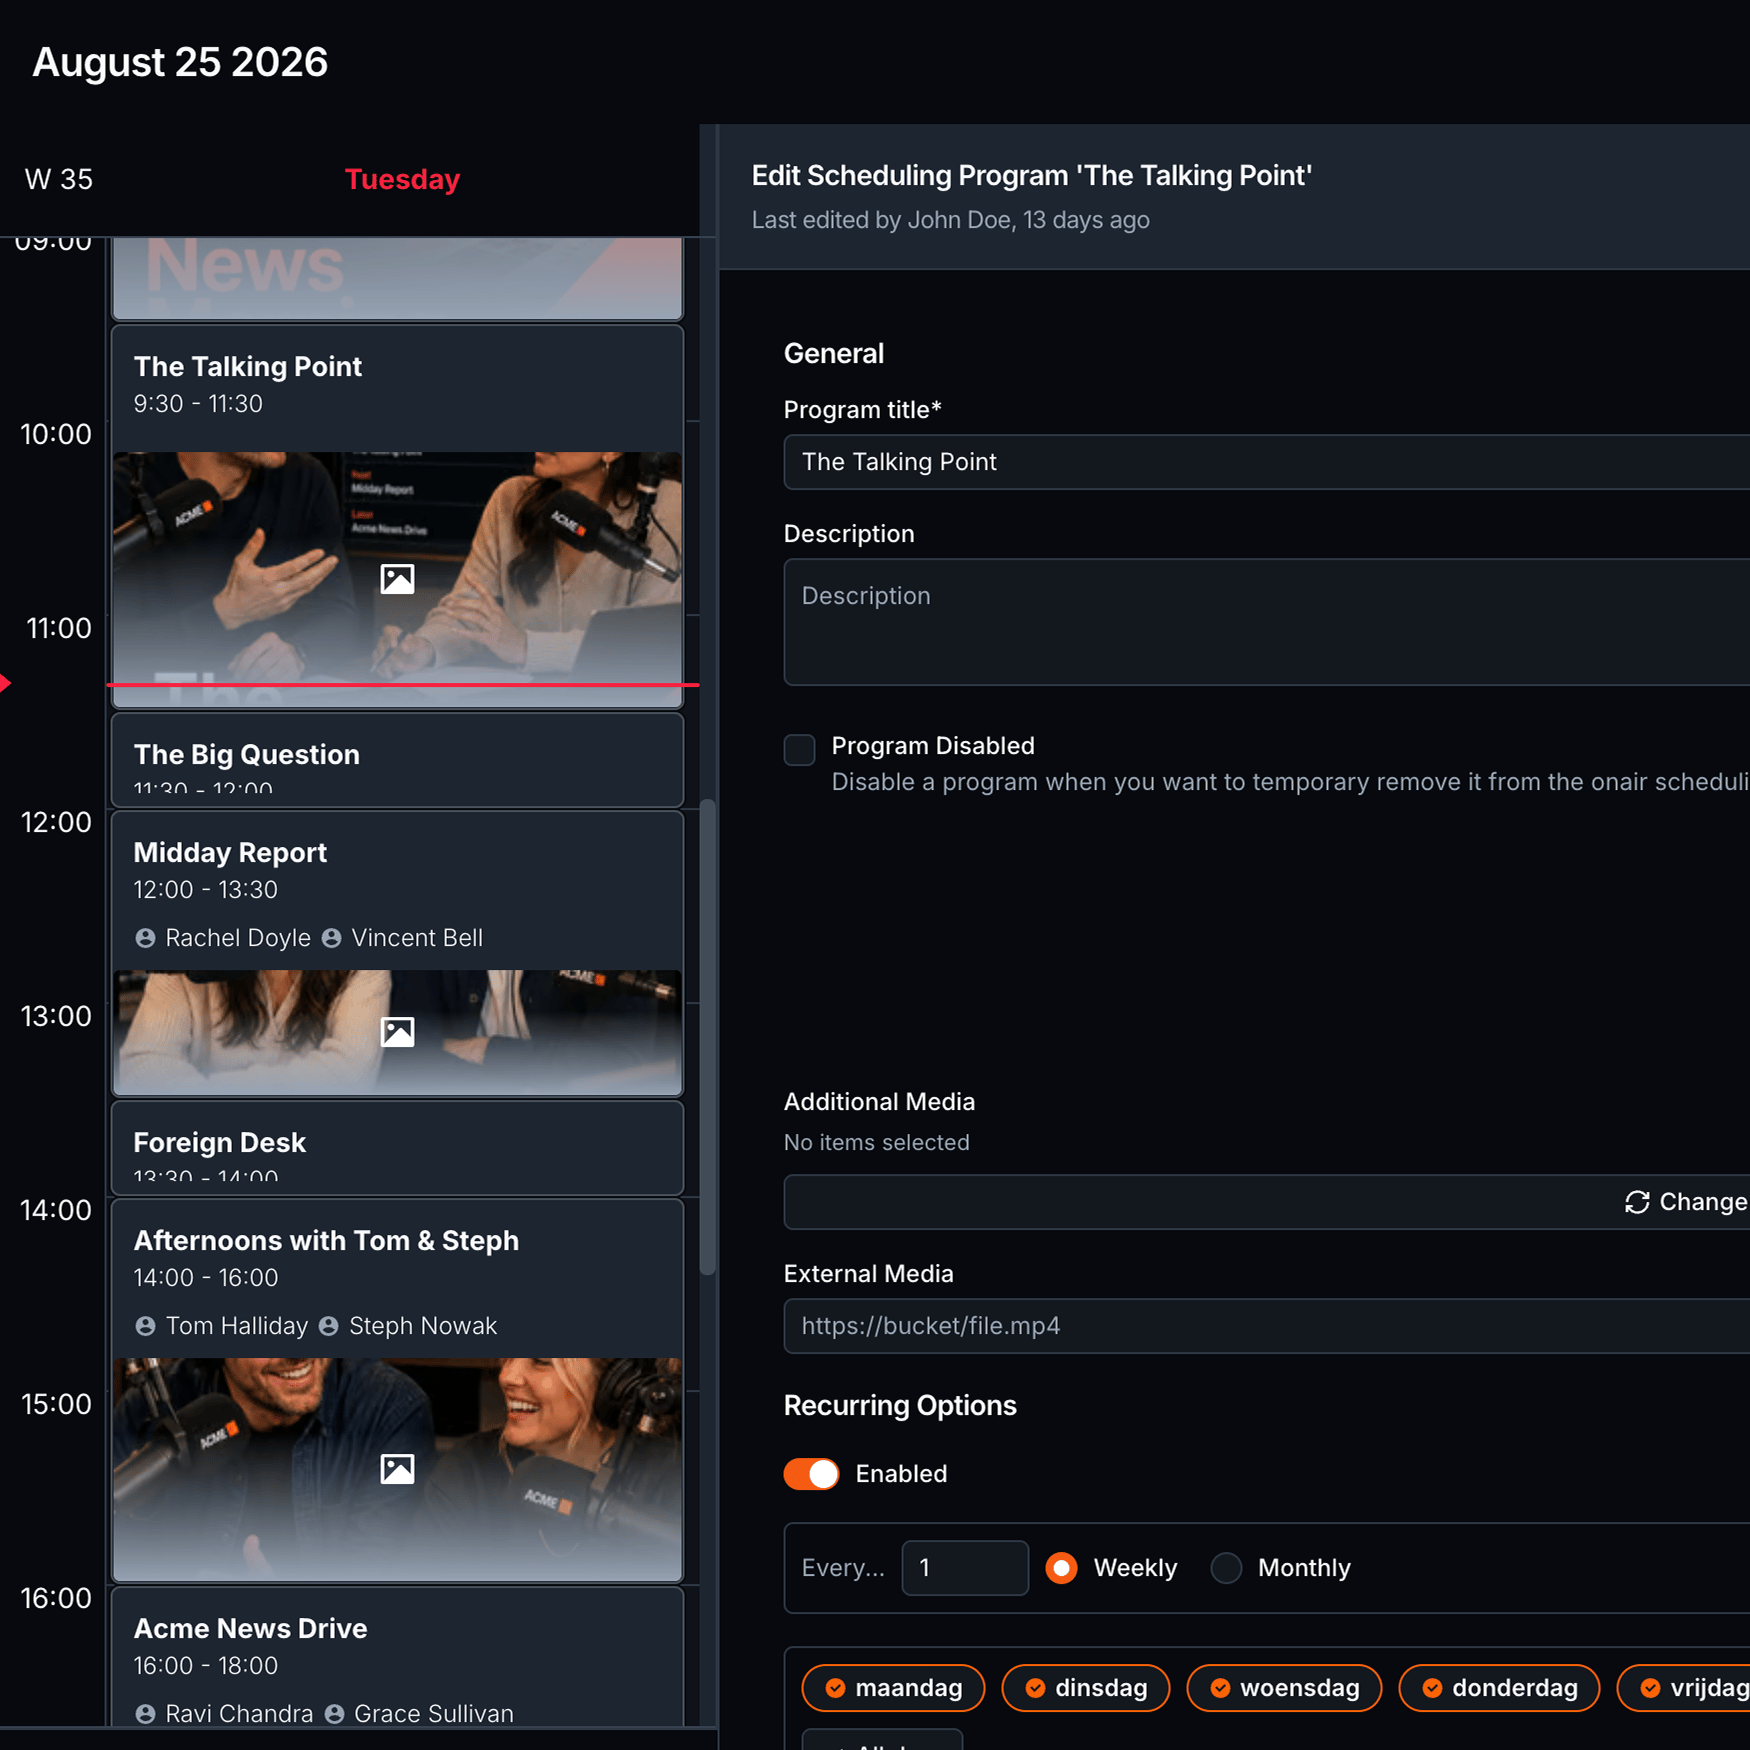Image resolution: width=1750 pixels, height=1750 pixels.
Task: Click the current-time red arrow marker
Action: (x=5, y=684)
